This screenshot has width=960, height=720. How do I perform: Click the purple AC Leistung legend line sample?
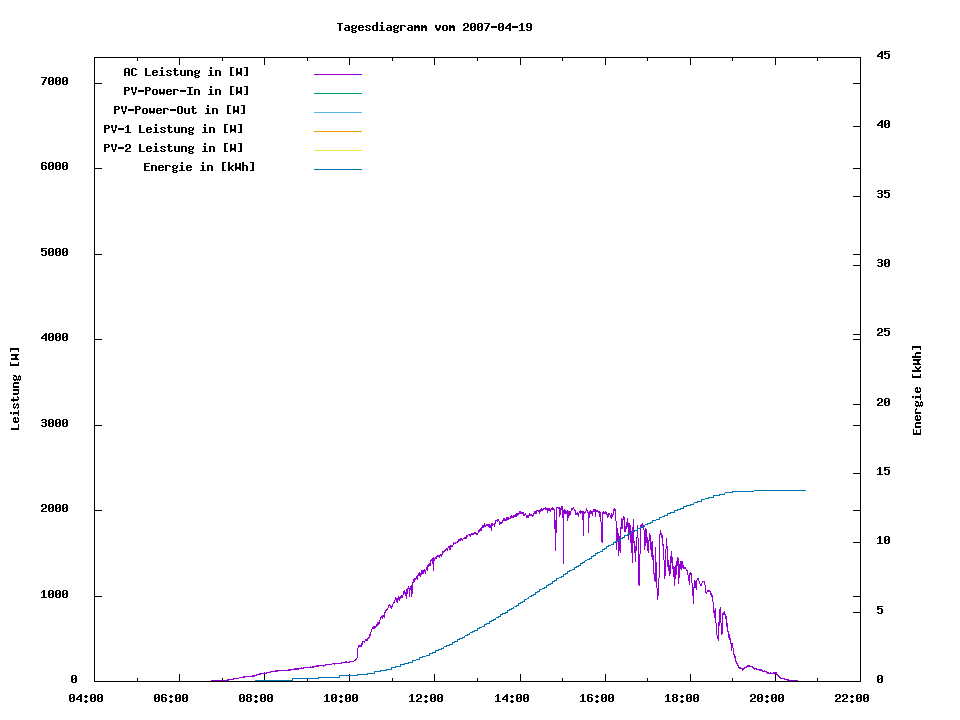(x=337, y=74)
